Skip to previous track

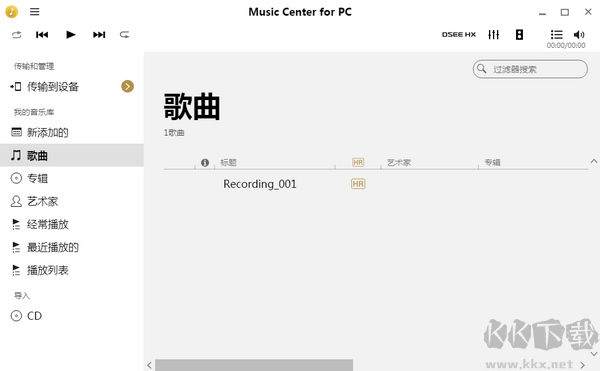click(x=42, y=35)
